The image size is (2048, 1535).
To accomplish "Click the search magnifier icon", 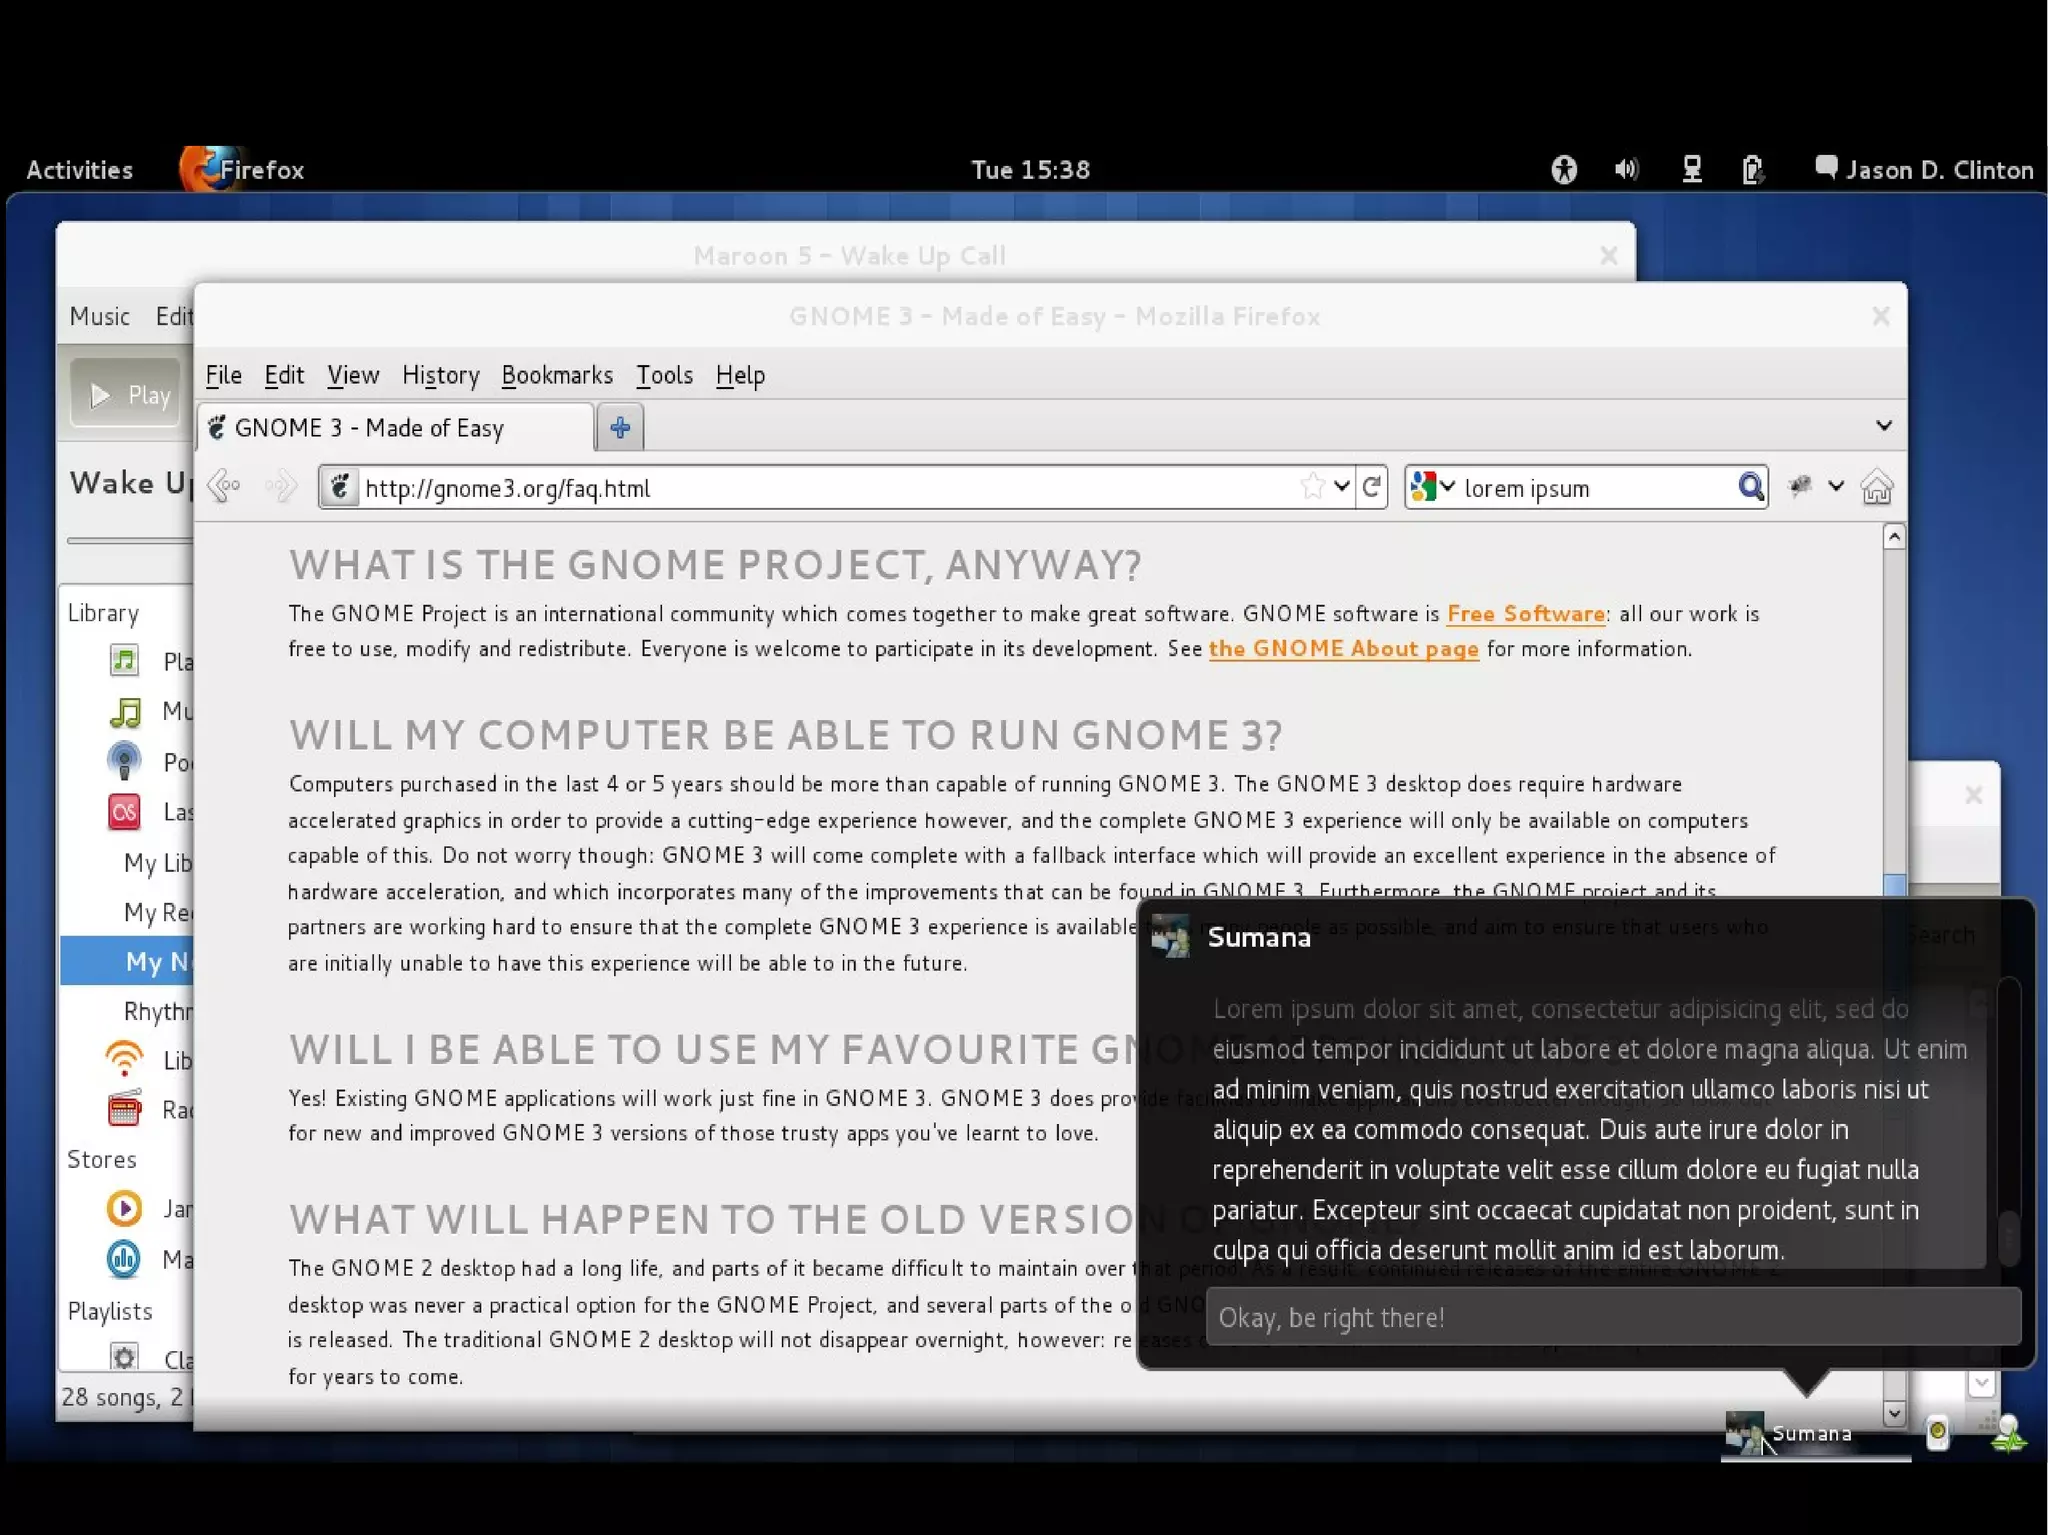I will 1750,487.
